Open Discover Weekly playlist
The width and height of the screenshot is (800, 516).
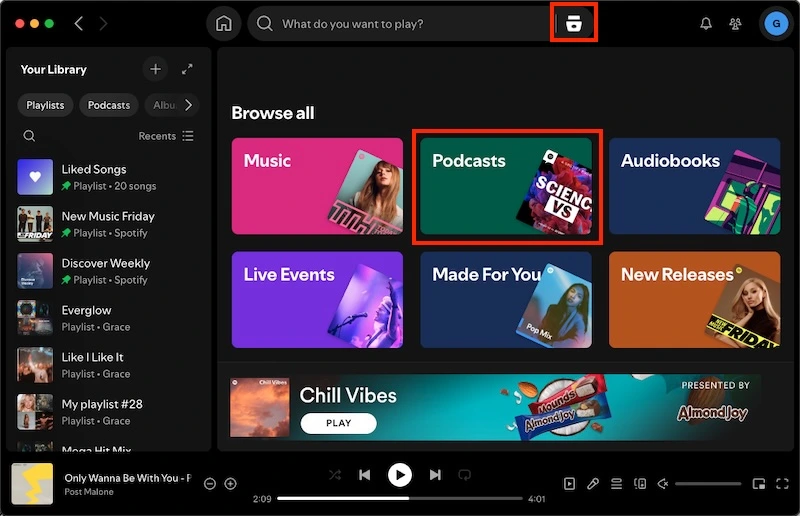(107, 271)
